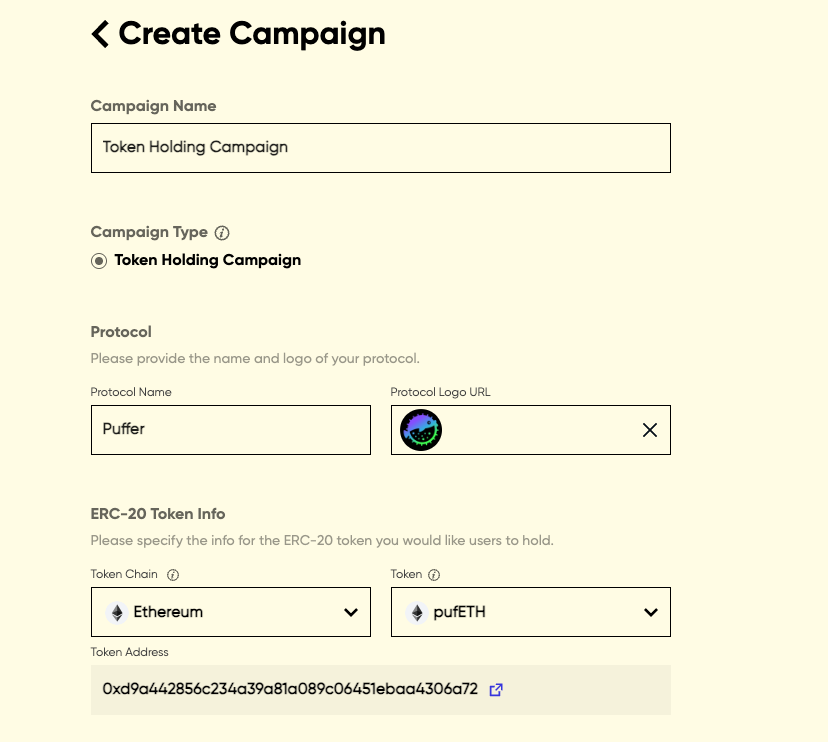The width and height of the screenshot is (828, 742).
Task: Focus the Campaign Name text field
Action: (380, 148)
